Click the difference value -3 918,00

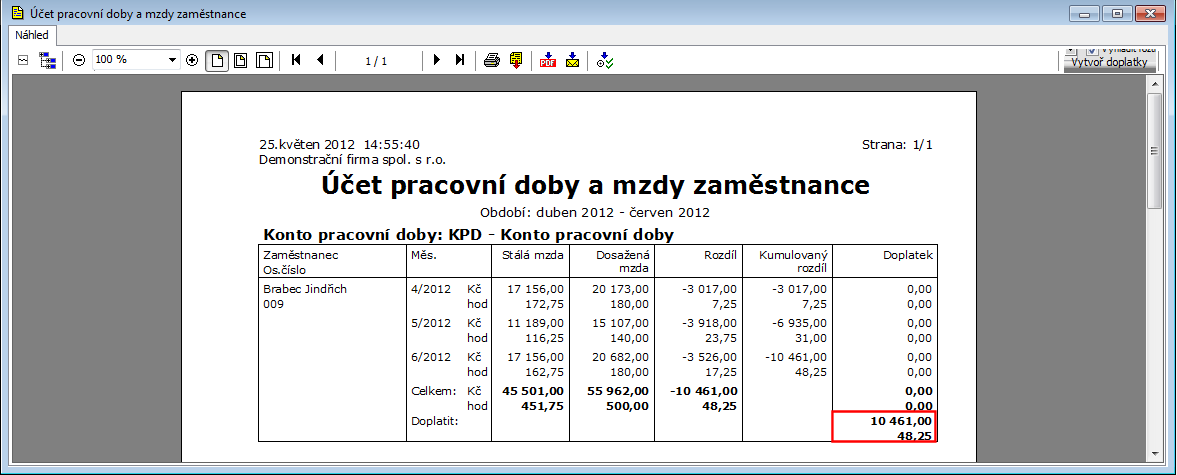[x=708, y=323]
